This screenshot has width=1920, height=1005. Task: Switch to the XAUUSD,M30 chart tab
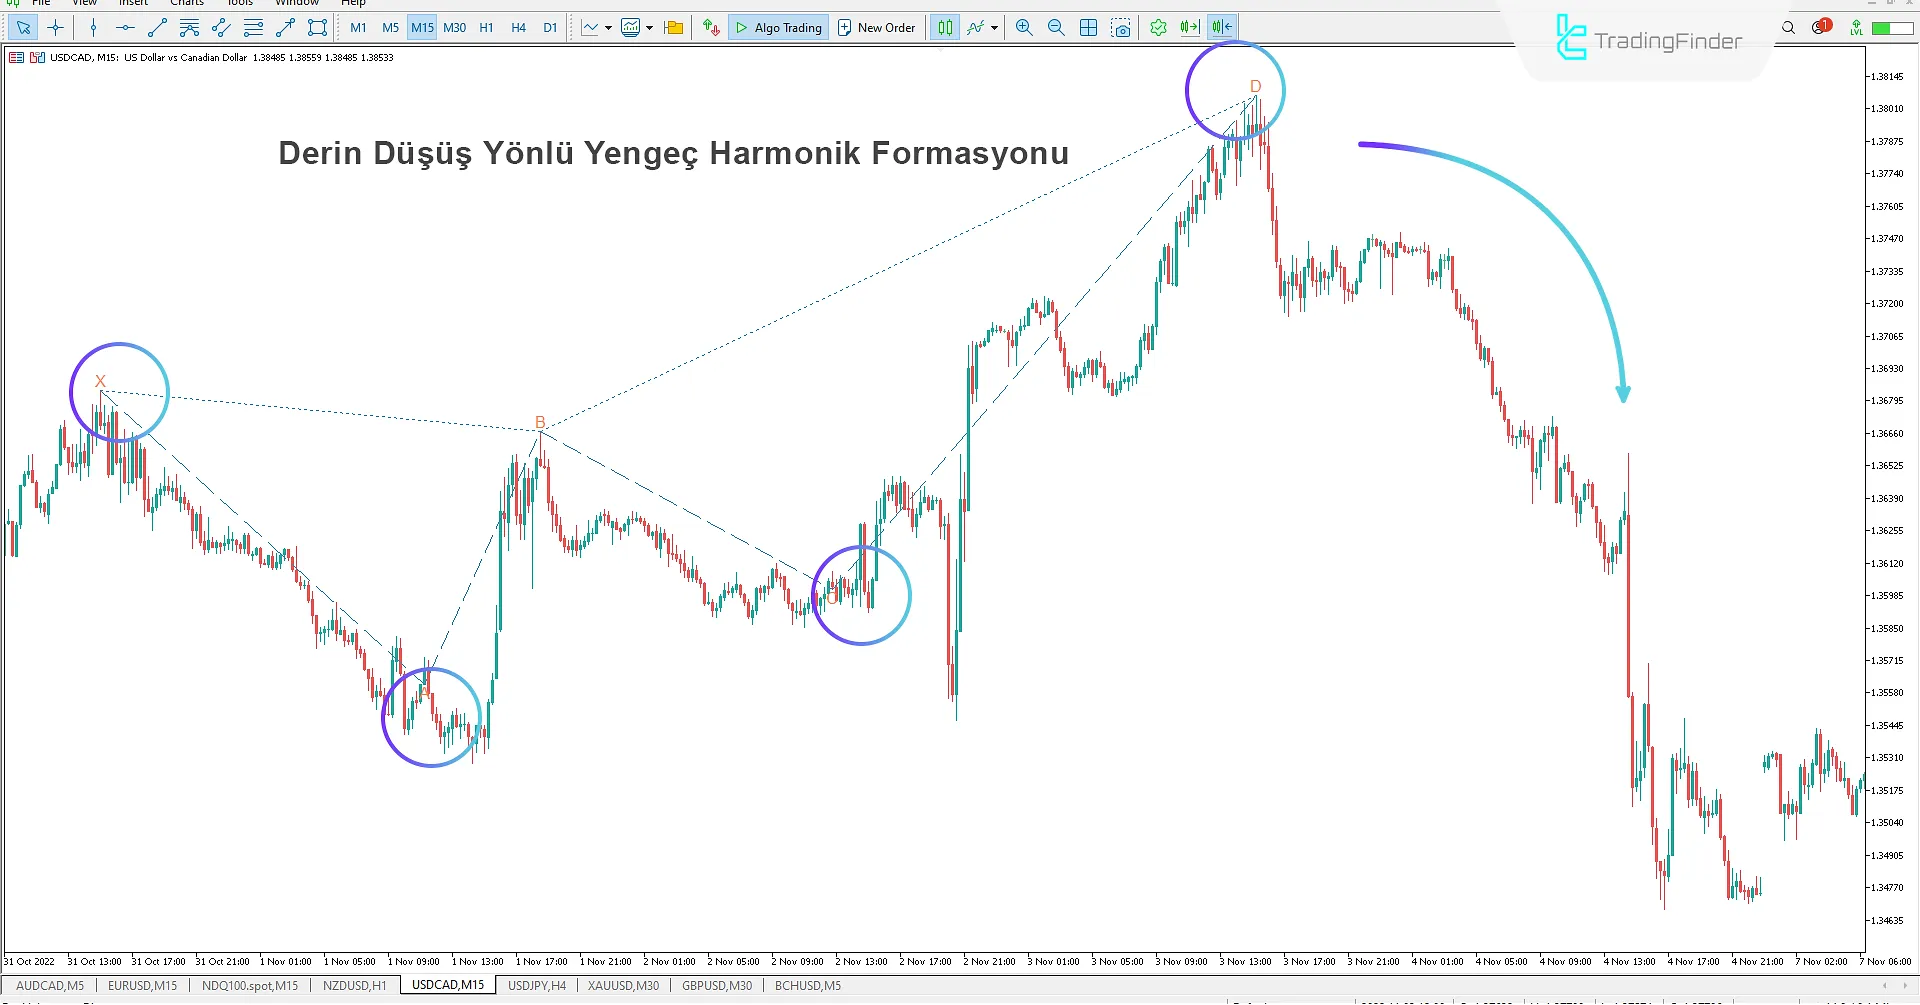point(623,986)
